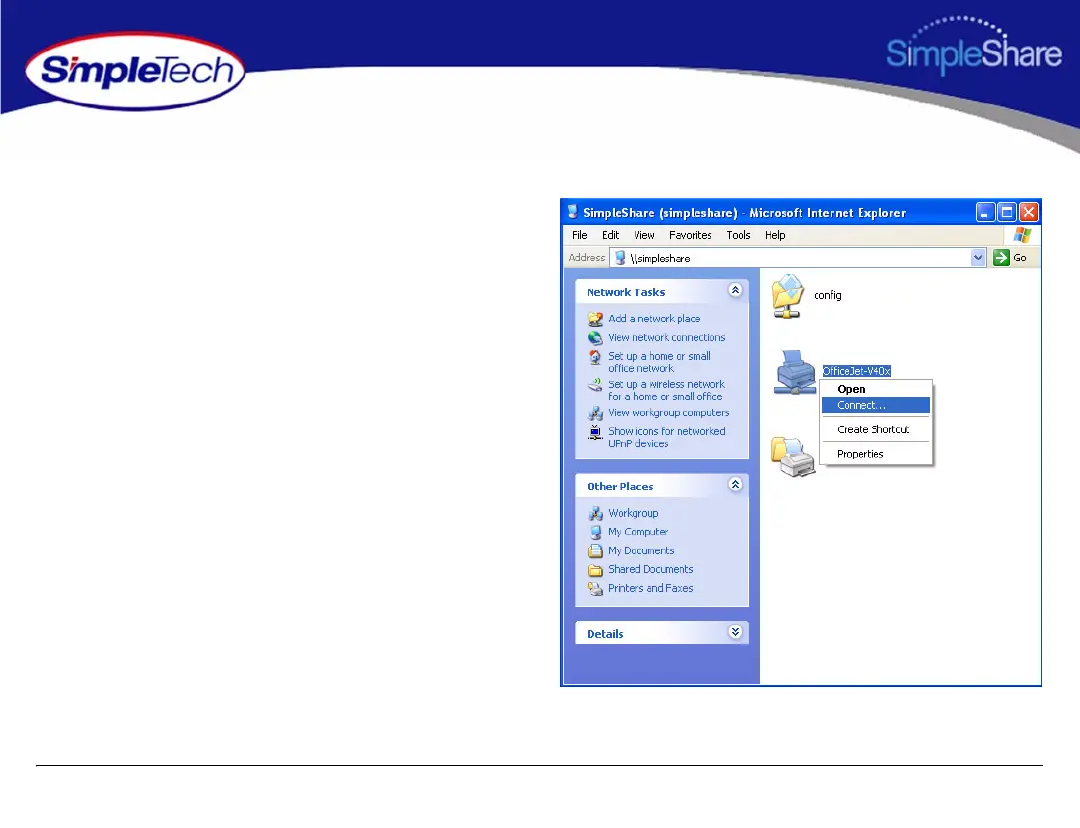This screenshot has height=828, width=1080.
Task: Open the printers and faxes folder icon
Action: (793, 457)
